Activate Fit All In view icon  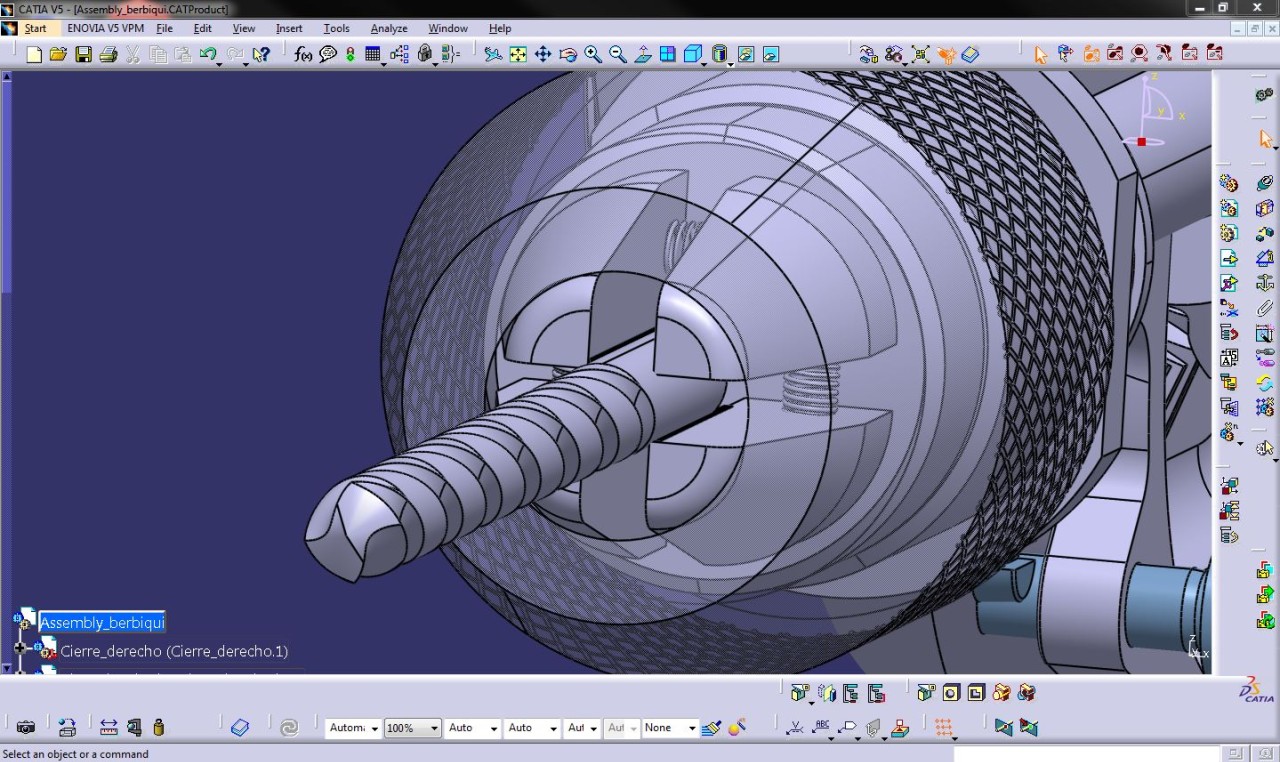tap(518, 54)
